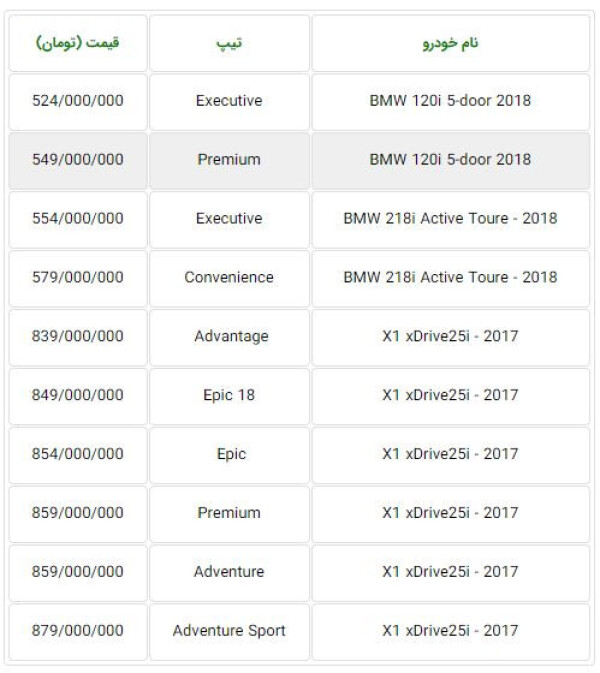Click the Convenience type cell
Image resolution: width=600 pixels, height=673 pixels.
pos(229,279)
